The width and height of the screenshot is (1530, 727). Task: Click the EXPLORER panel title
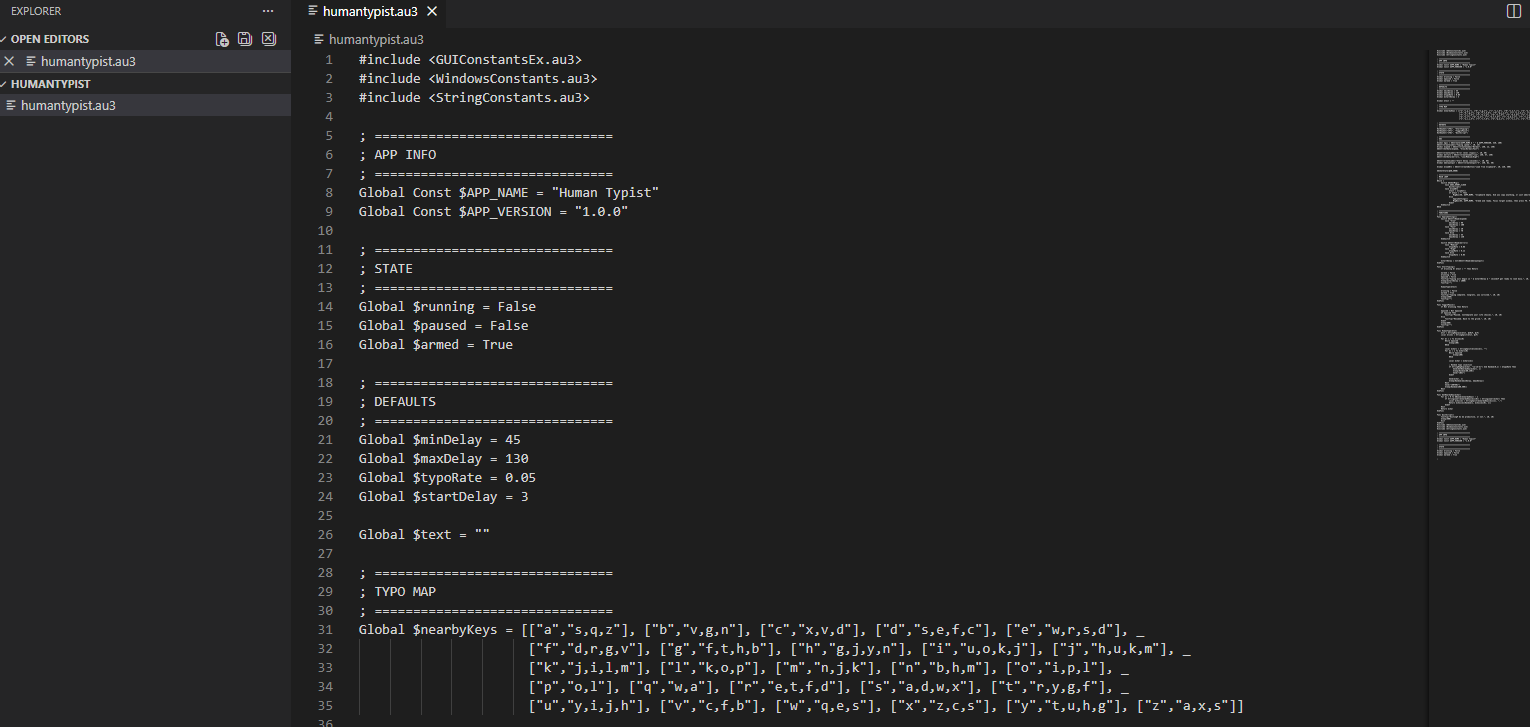pos(36,11)
